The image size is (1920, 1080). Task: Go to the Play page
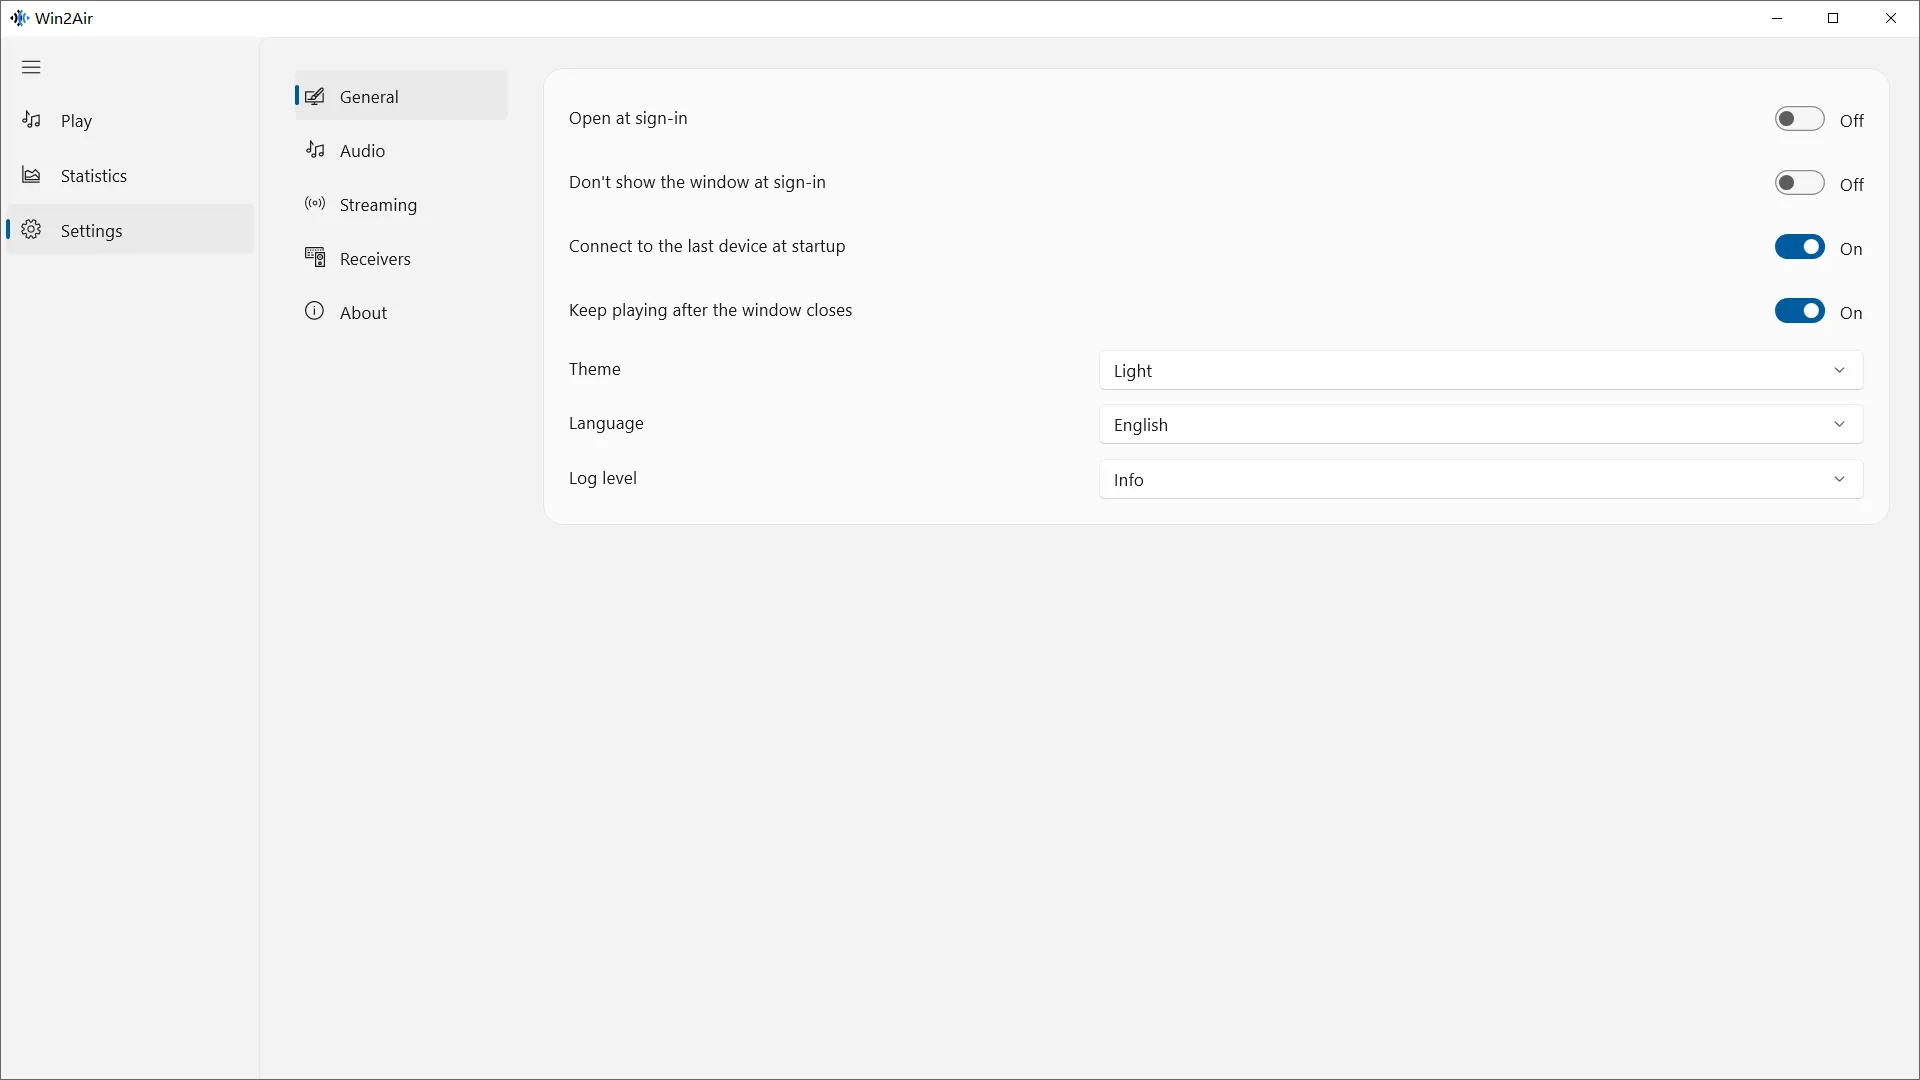tap(130, 121)
